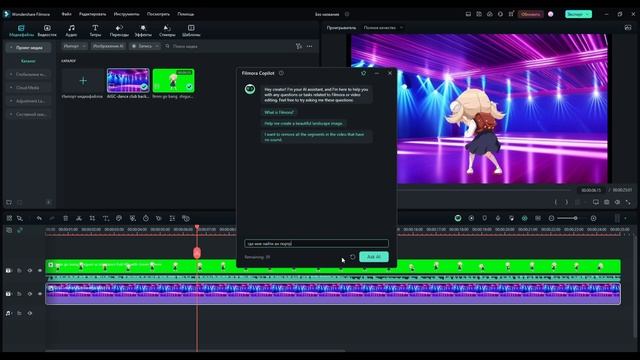Click the marker shield icon above timeline
Viewport: 640px width, 360px height.
(x=484, y=218)
